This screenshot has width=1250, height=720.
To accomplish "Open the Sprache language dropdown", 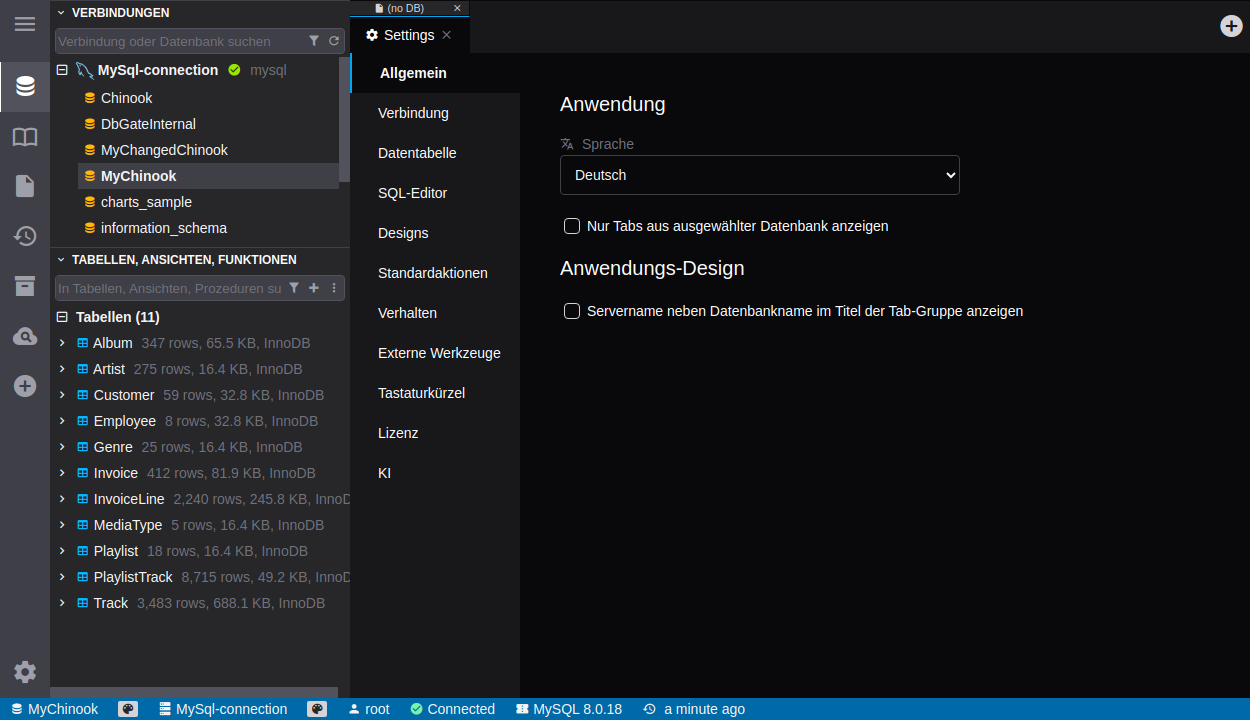I will point(759,175).
